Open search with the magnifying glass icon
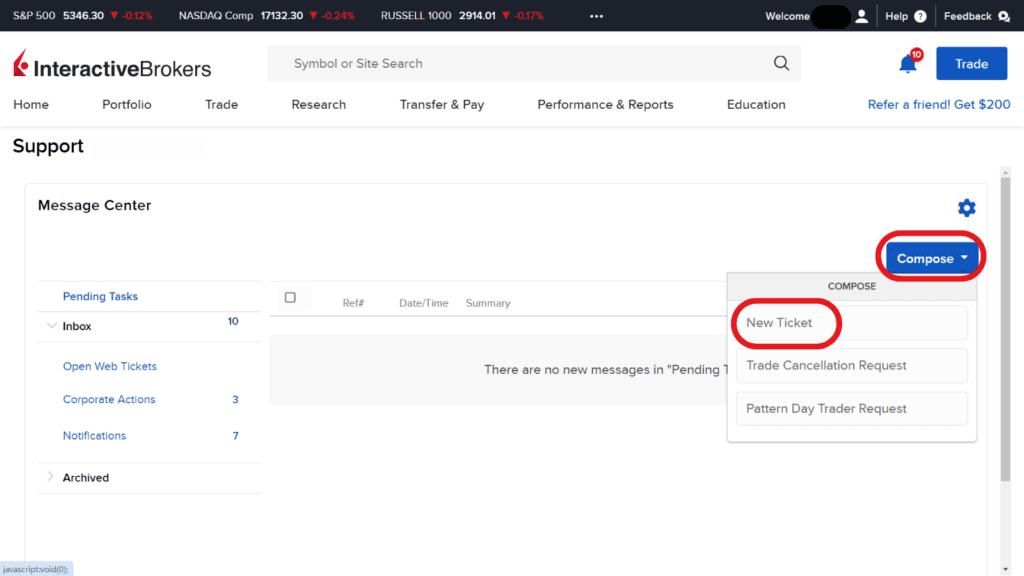 (x=781, y=63)
